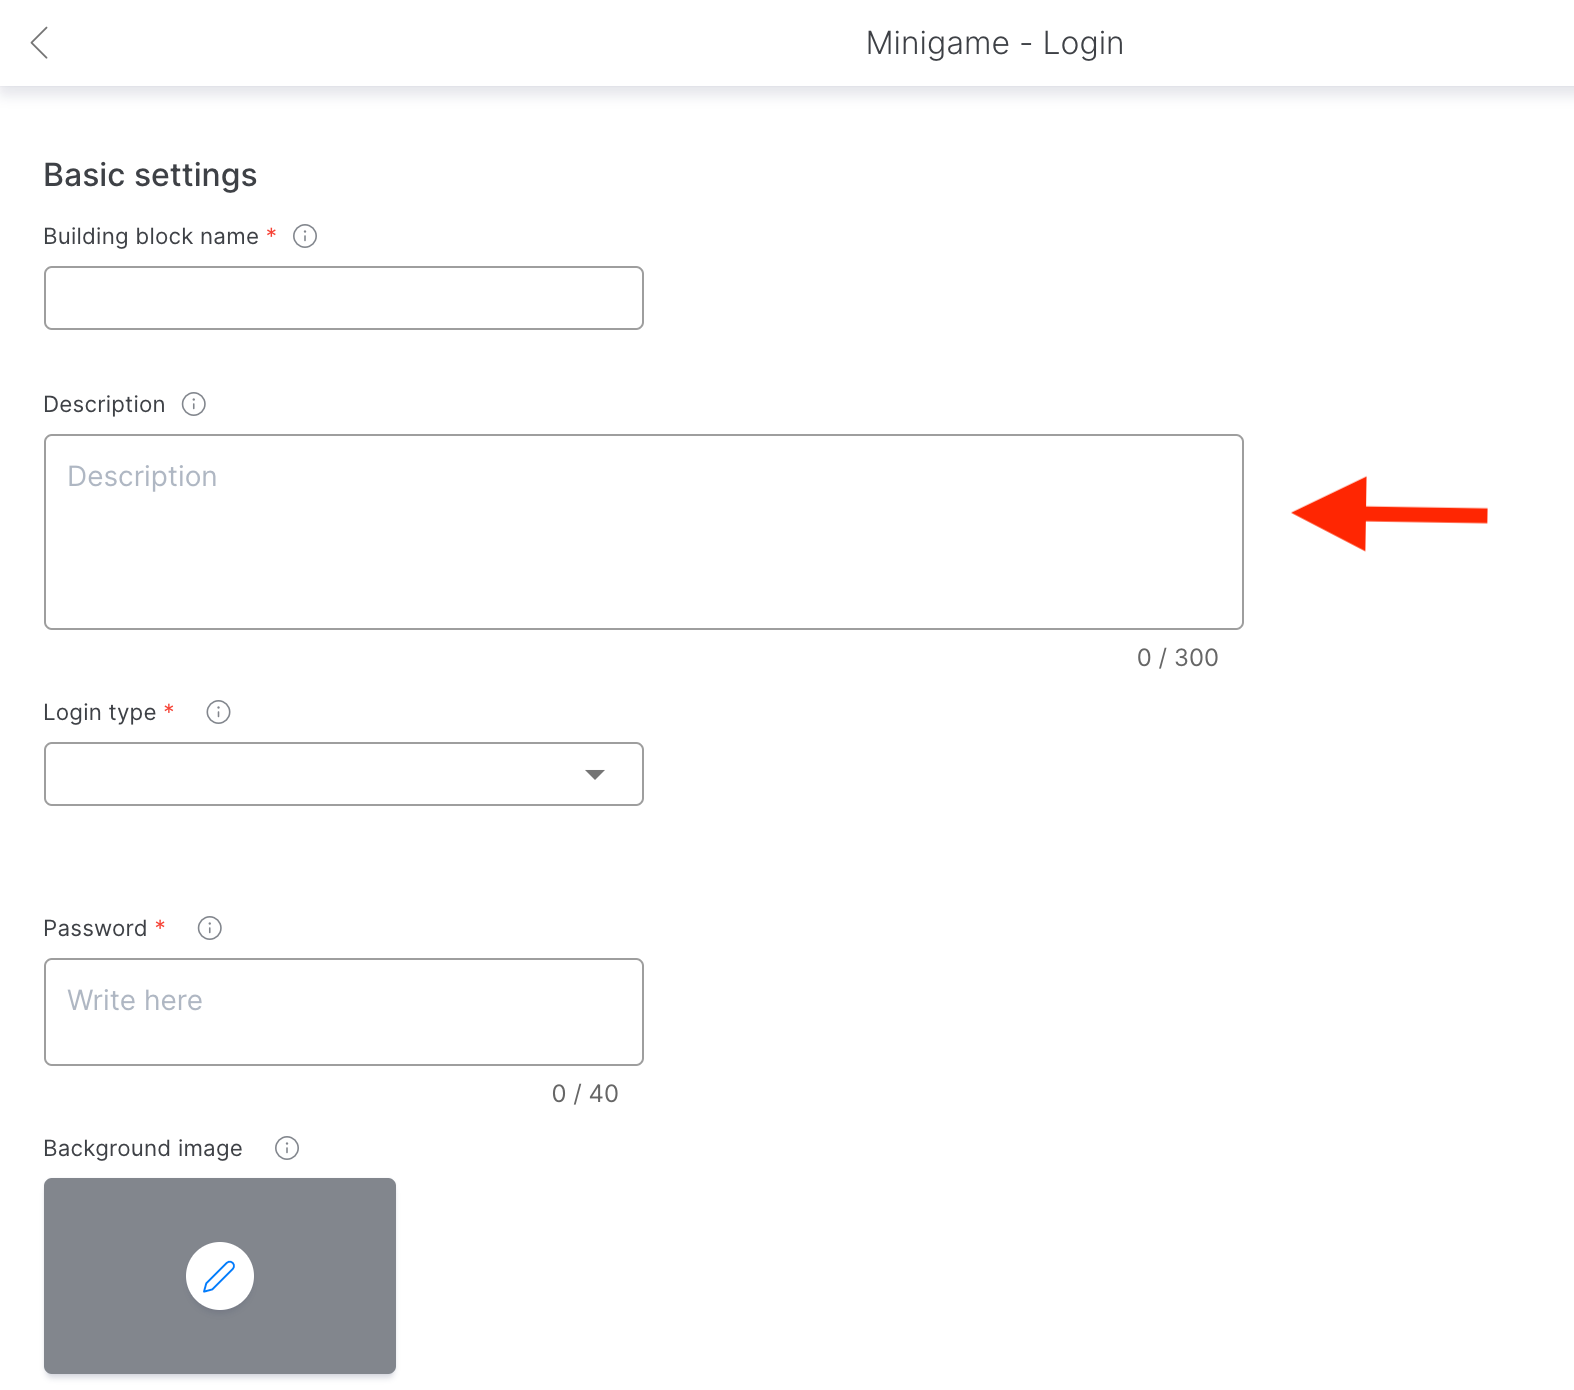Click into the Description text area

coord(644,532)
